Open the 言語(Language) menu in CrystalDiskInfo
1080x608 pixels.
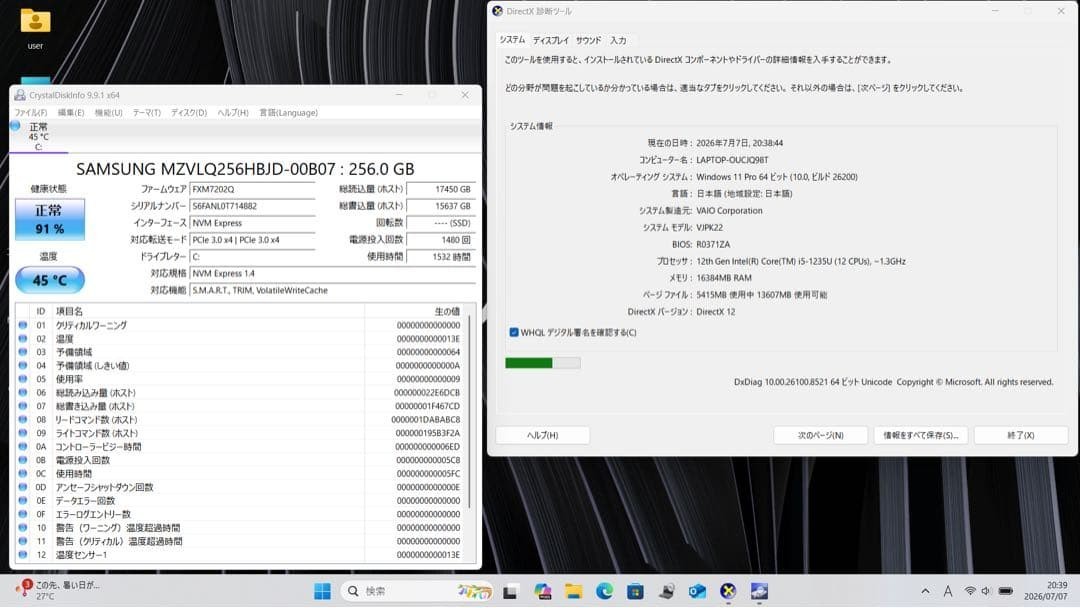[289, 112]
